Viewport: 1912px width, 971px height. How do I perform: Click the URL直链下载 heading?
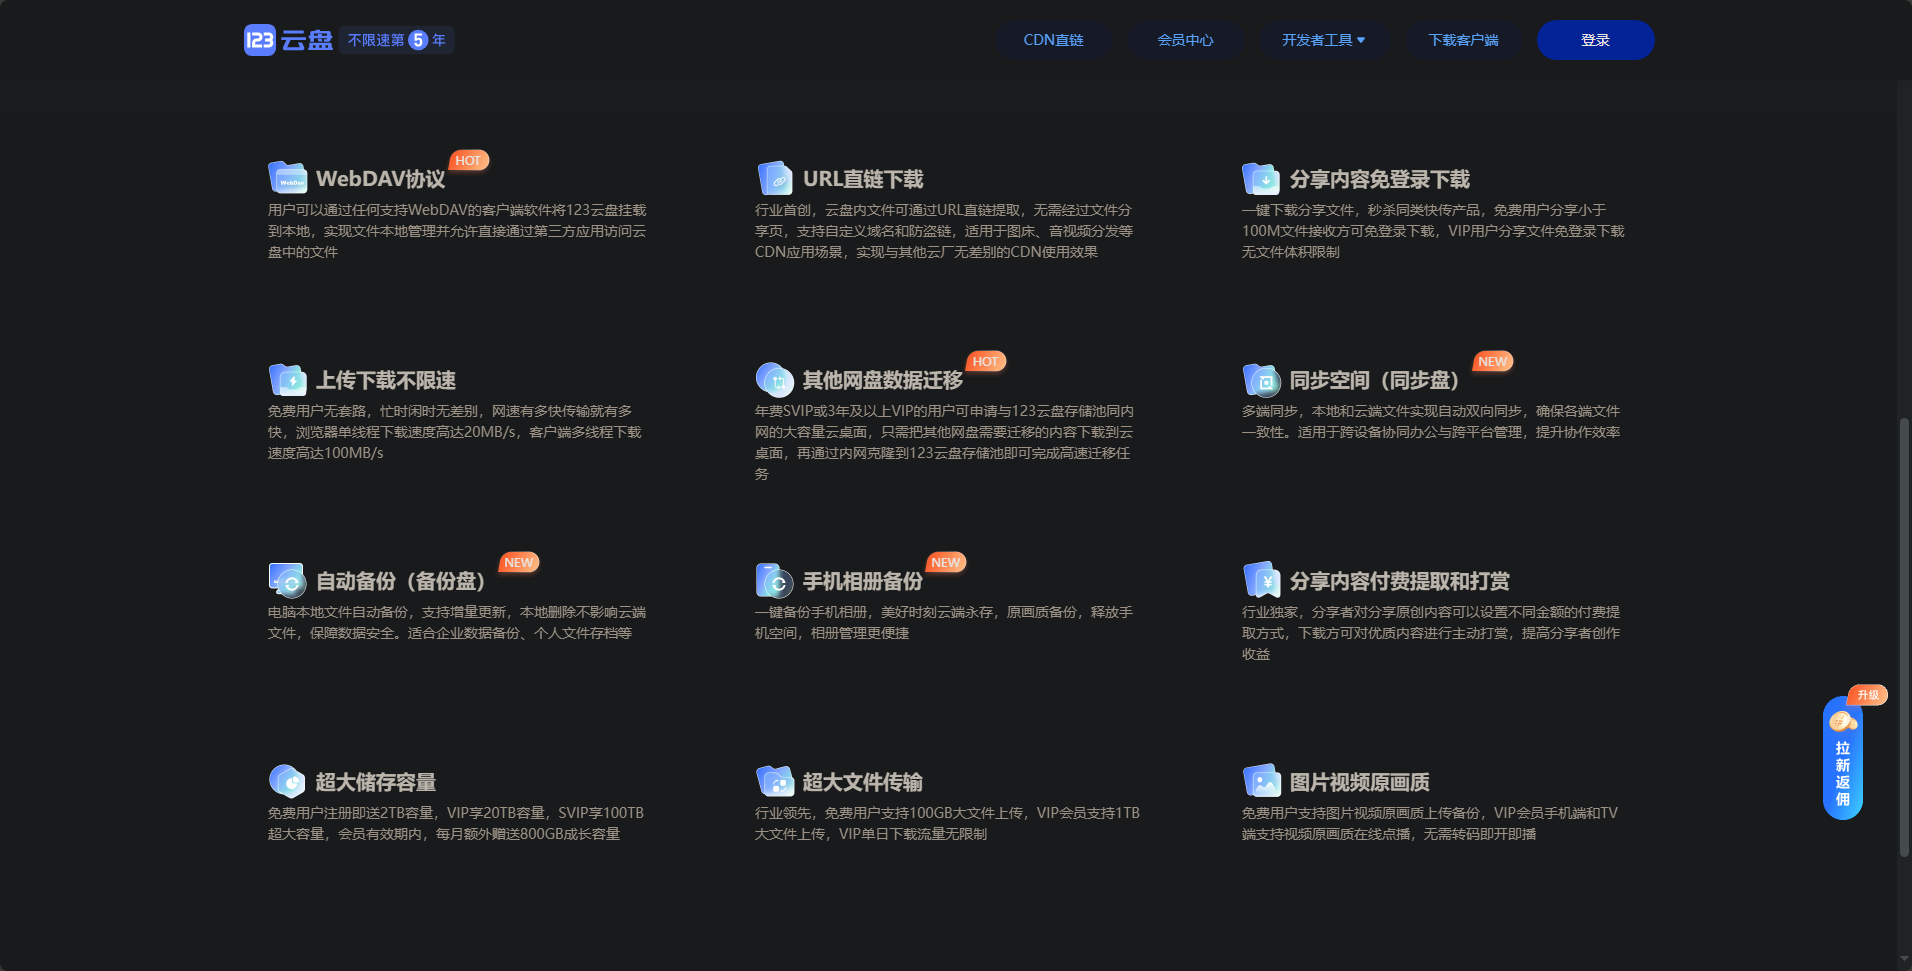863,179
